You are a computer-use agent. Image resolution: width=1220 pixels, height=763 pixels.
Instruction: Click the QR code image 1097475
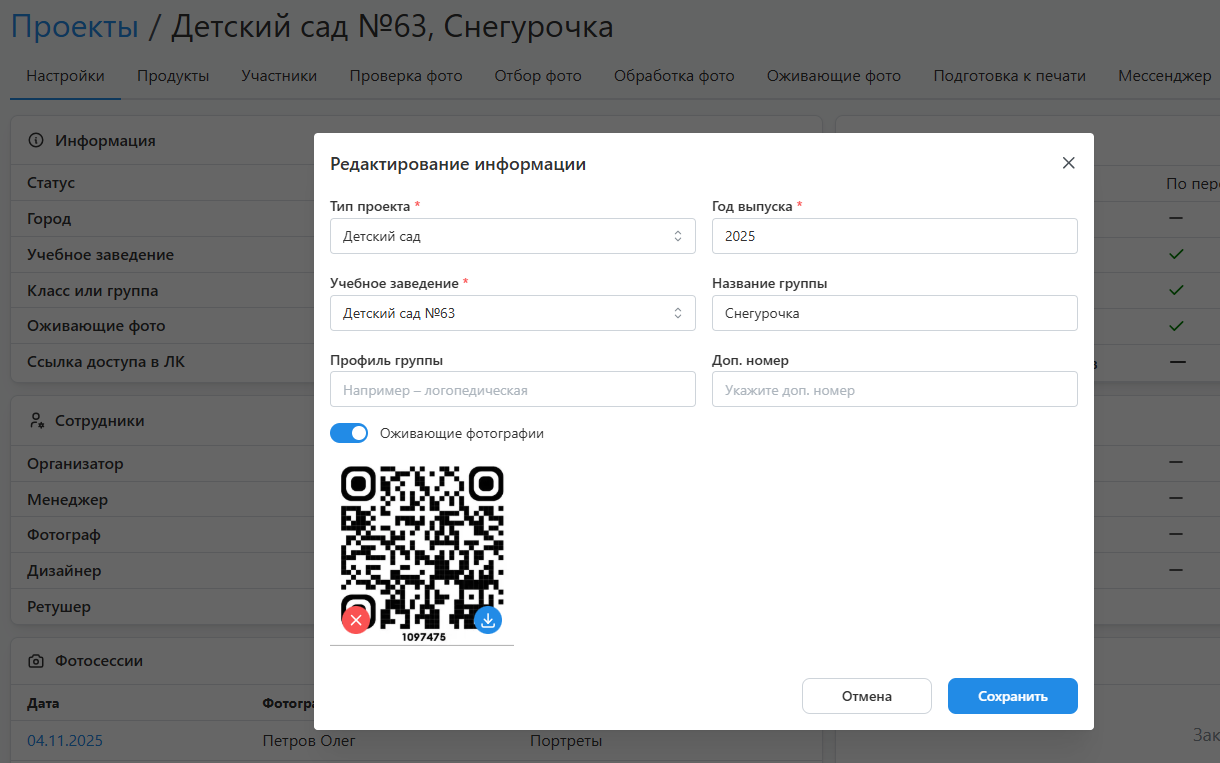pos(422,545)
